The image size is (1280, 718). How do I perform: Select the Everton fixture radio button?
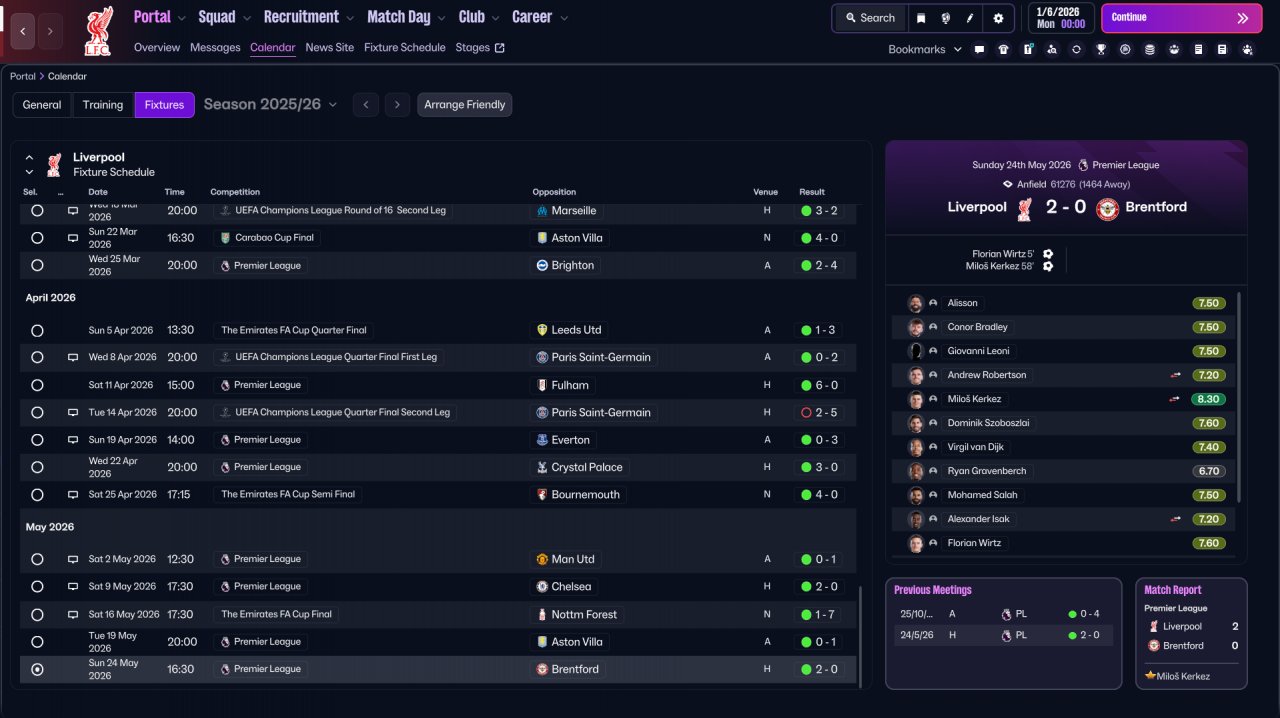click(37, 440)
